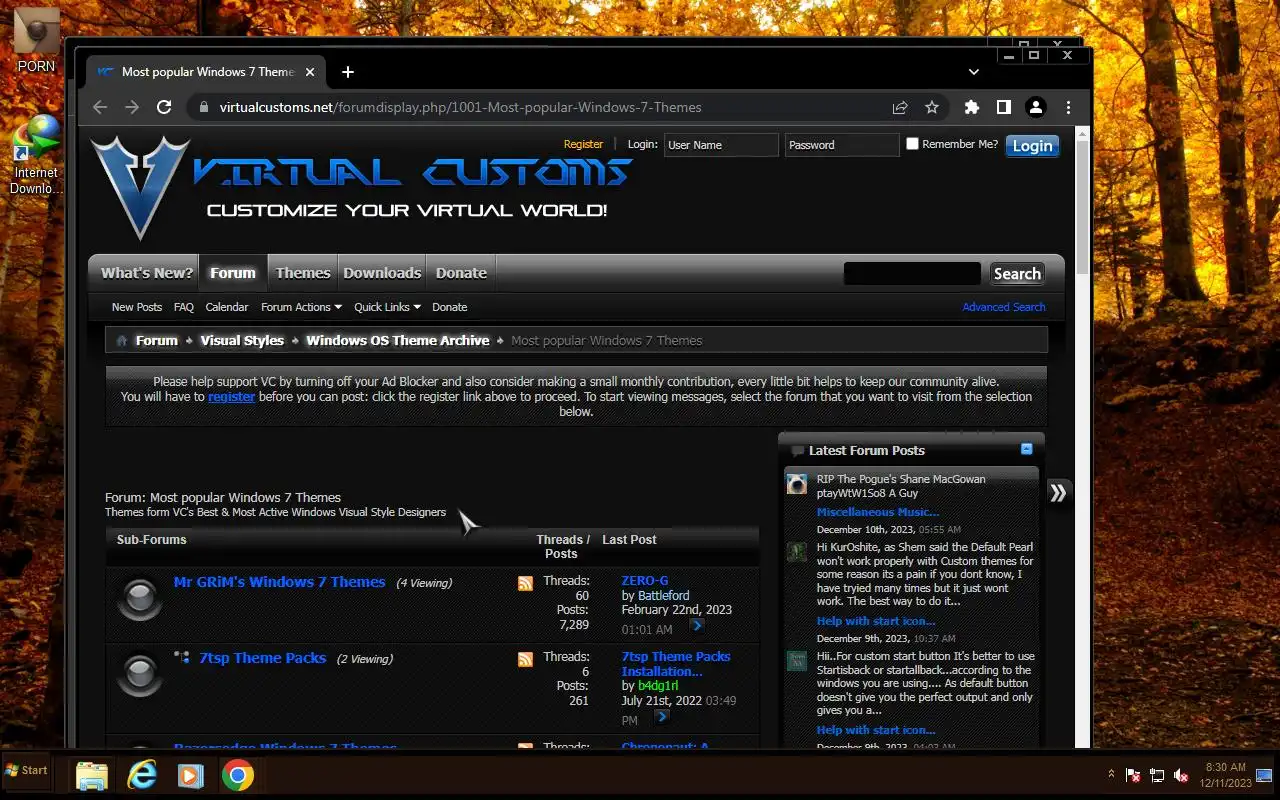This screenshot has height=800, width=1280.
Task: Click in the Password field
Action: (842, 145)
